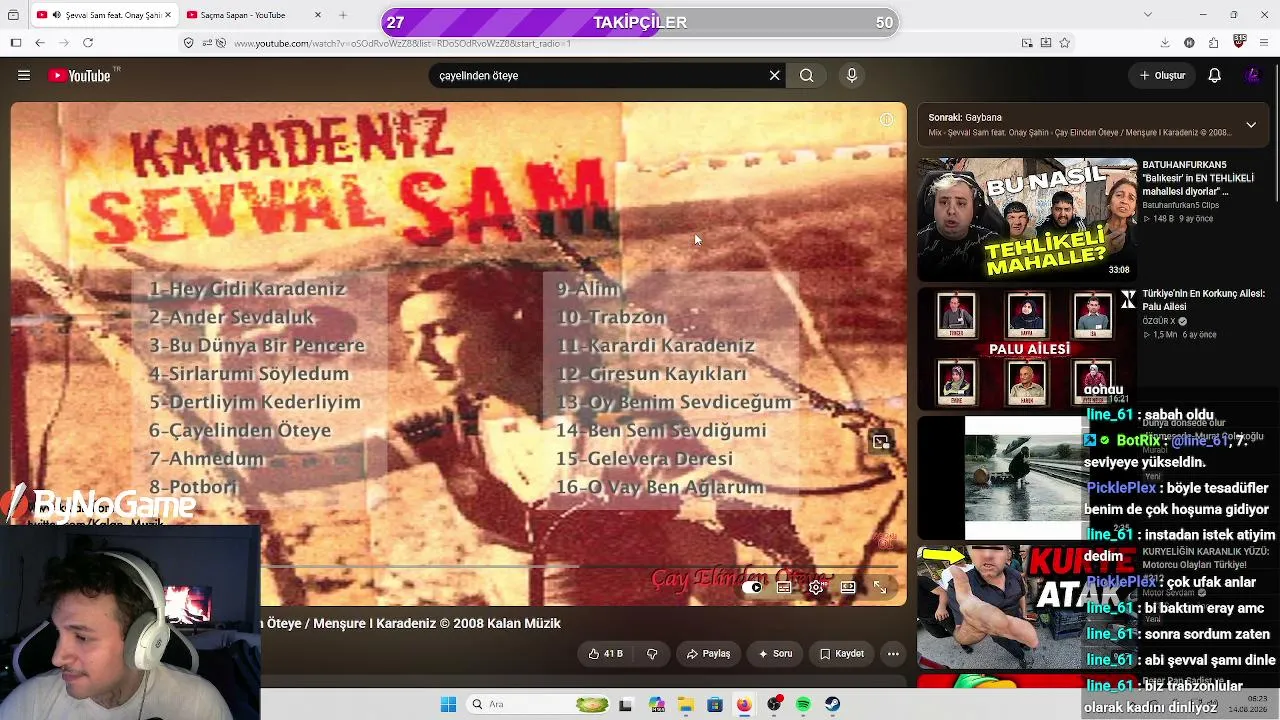
Task: Open the Windows Start menu
Action: [x=448, y=704]
